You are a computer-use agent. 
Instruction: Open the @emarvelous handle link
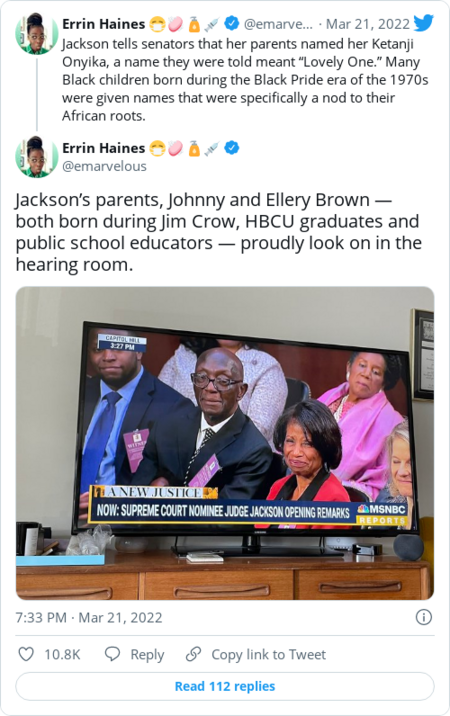(104, 166)
